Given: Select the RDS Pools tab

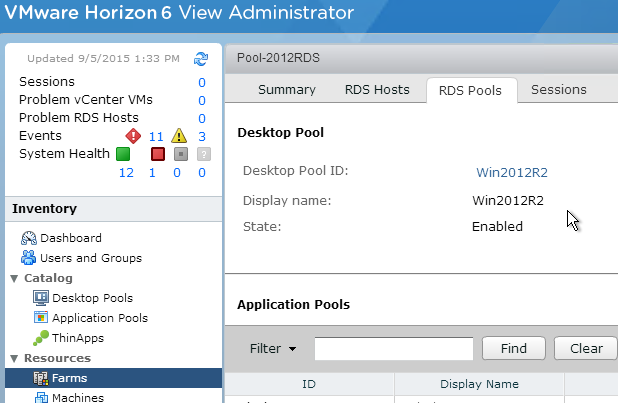Looking at the screenshot, I should click(471, 91).
